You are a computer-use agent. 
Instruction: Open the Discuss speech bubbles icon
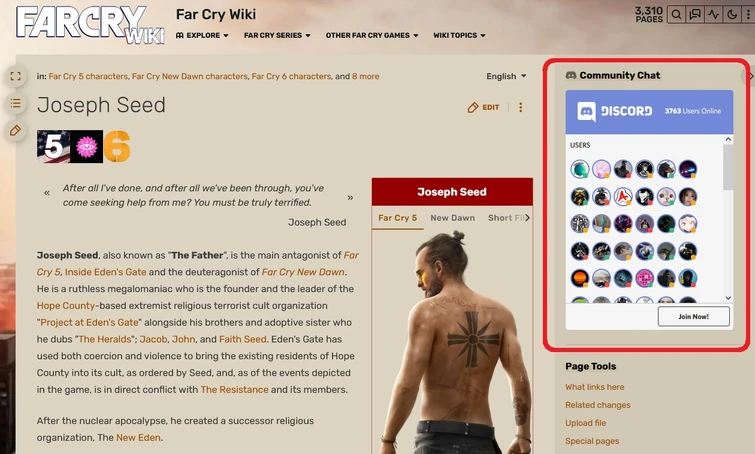[695, 14]
